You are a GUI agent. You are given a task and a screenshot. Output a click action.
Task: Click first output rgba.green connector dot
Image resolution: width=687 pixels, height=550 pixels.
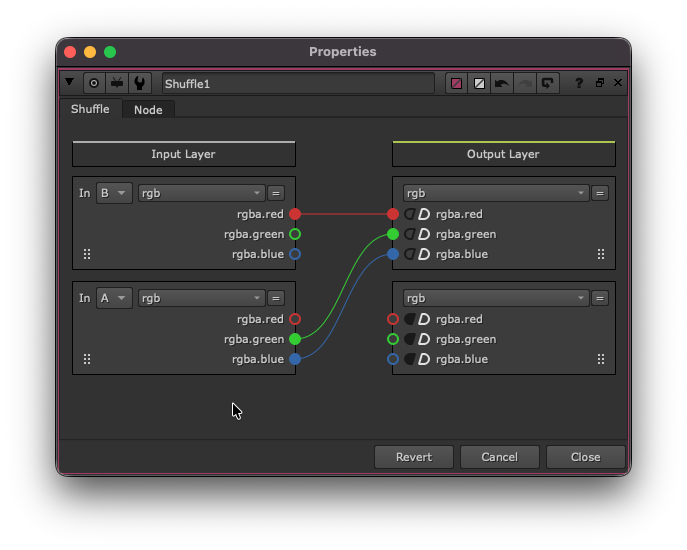click(393, 234)
